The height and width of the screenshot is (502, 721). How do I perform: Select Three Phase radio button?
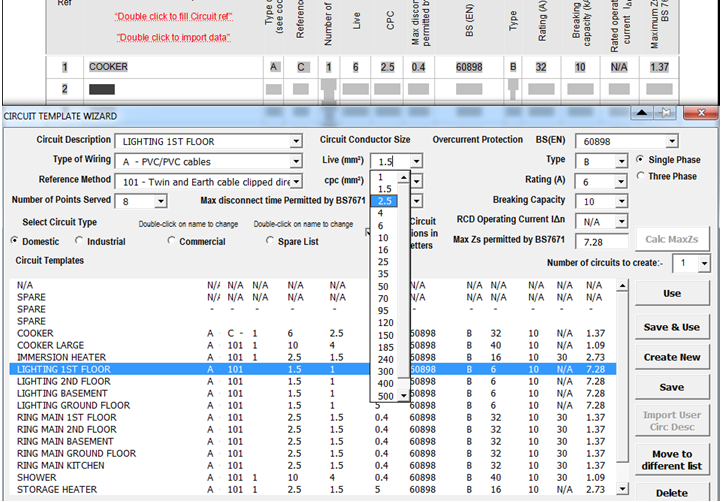pos(642,177)
